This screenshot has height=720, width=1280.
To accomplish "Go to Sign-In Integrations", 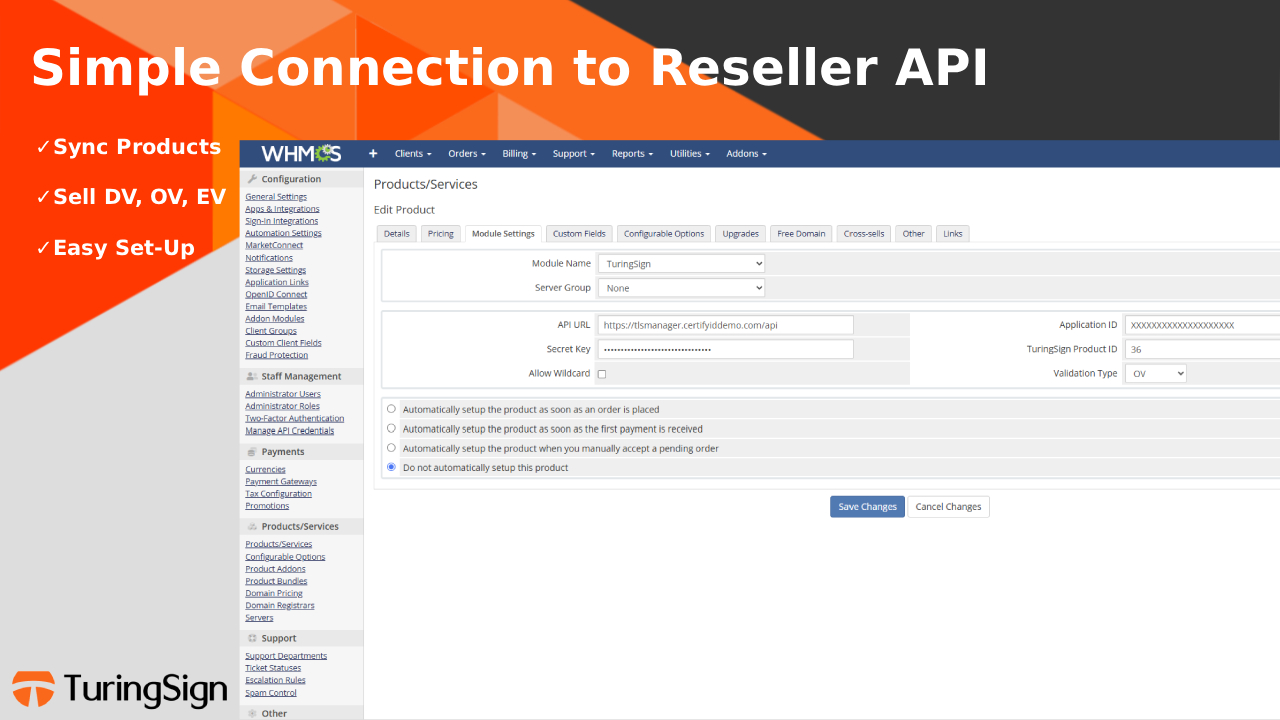I will coord(282,221).
